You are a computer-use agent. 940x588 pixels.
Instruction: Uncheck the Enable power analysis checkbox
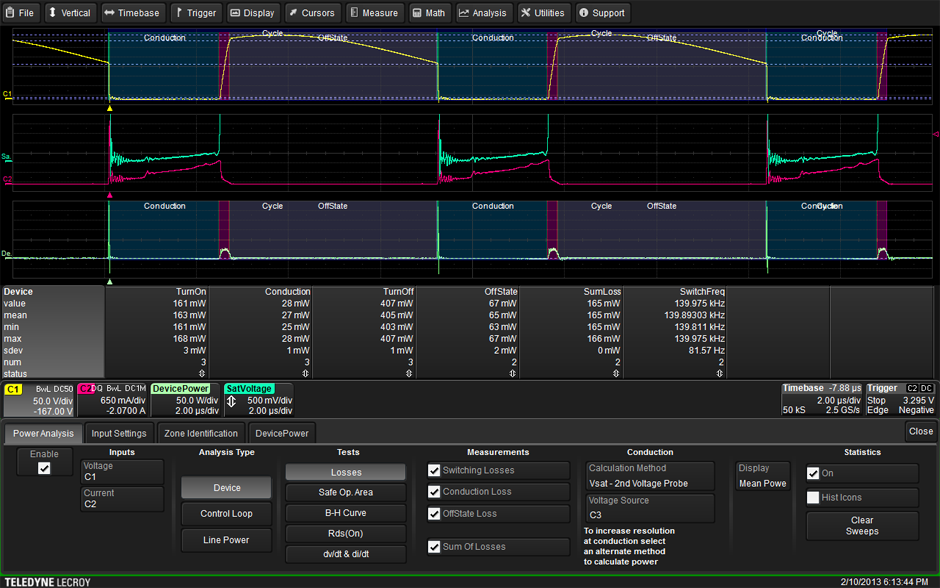44,468
